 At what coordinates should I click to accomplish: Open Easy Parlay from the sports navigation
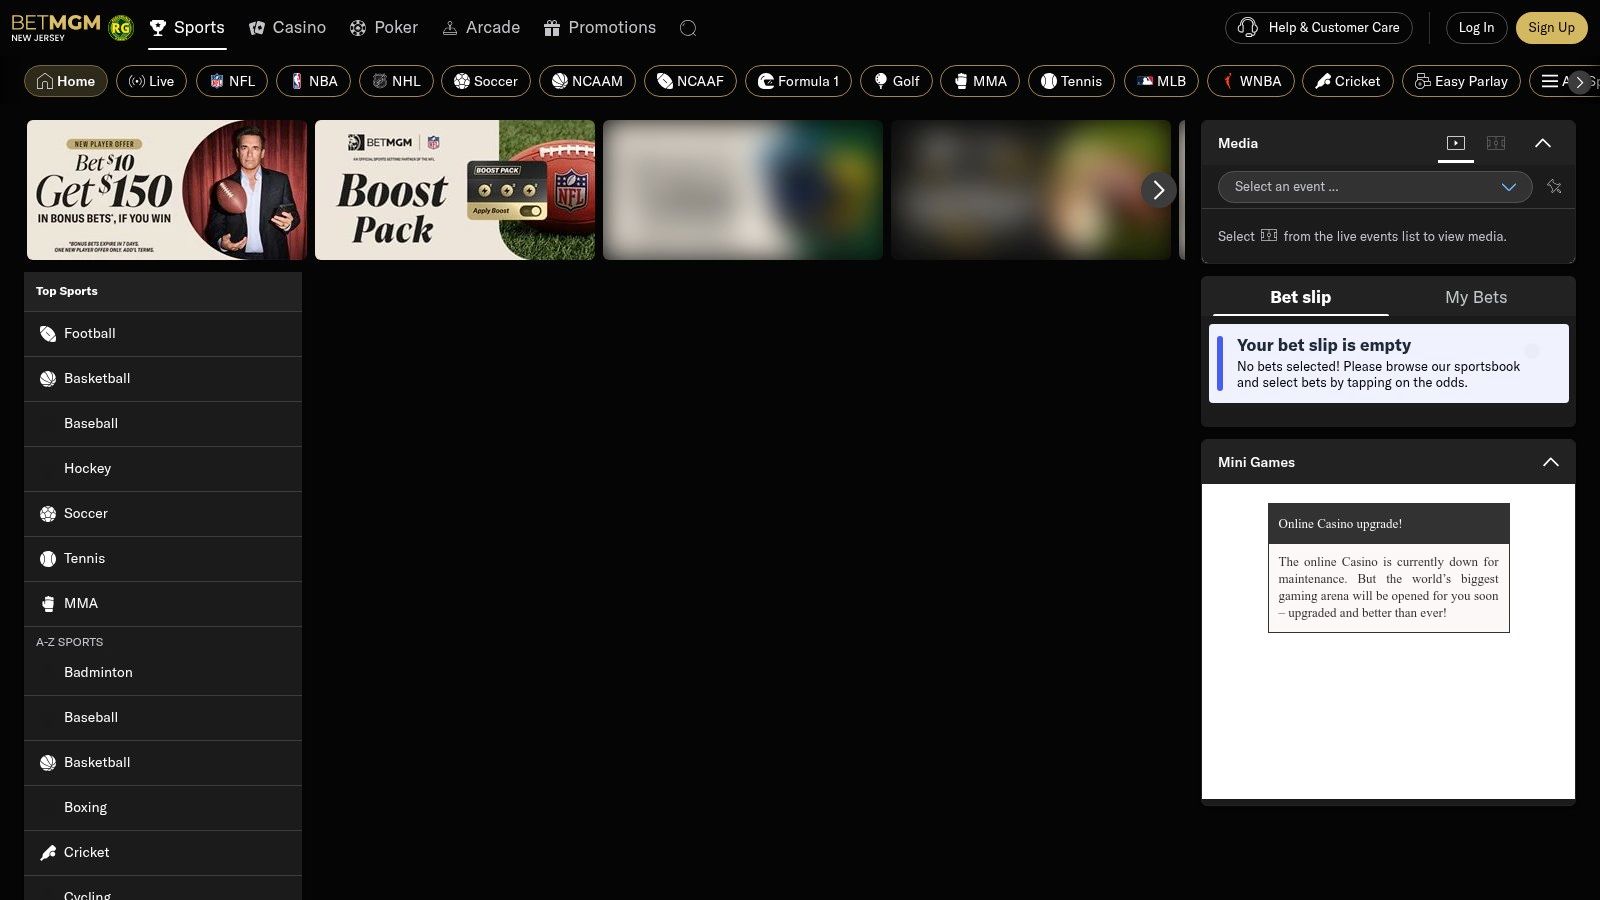1461,81
